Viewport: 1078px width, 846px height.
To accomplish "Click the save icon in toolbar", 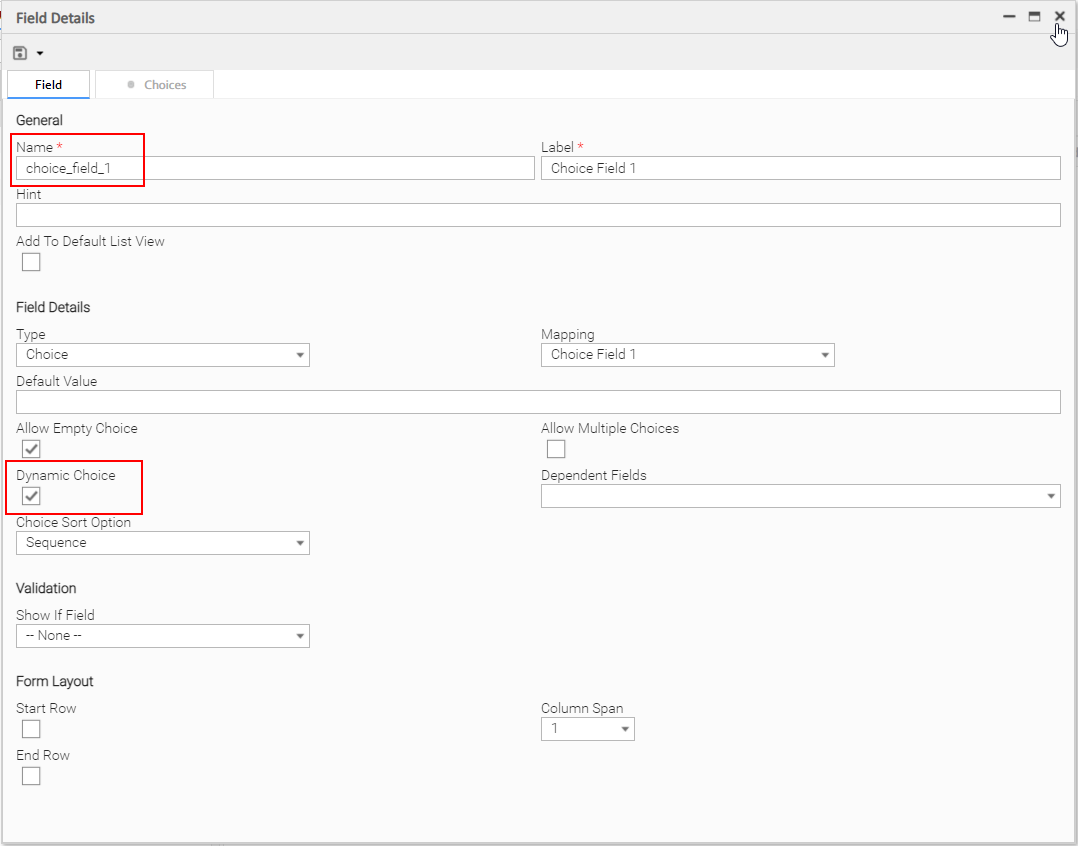I will pos(20,53).
